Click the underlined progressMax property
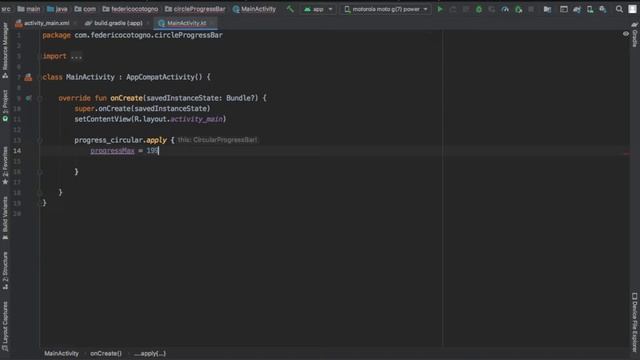 pyautogui.click(x=112, y=151)
